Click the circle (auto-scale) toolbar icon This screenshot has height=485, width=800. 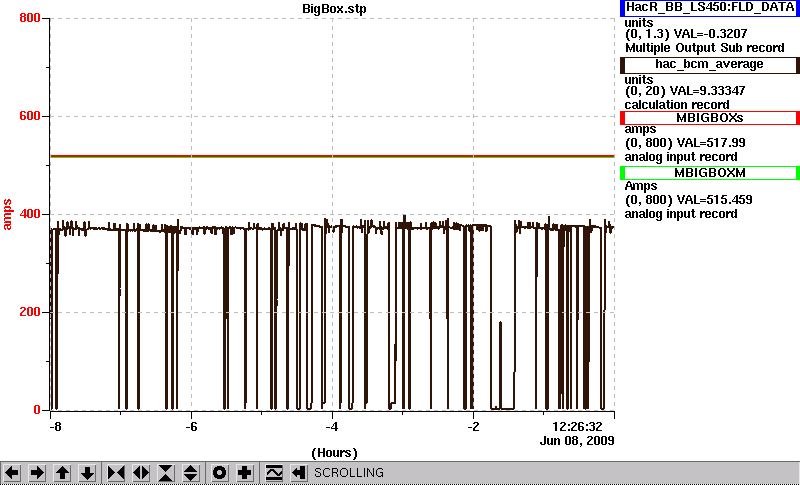click(x=219, y=473)
